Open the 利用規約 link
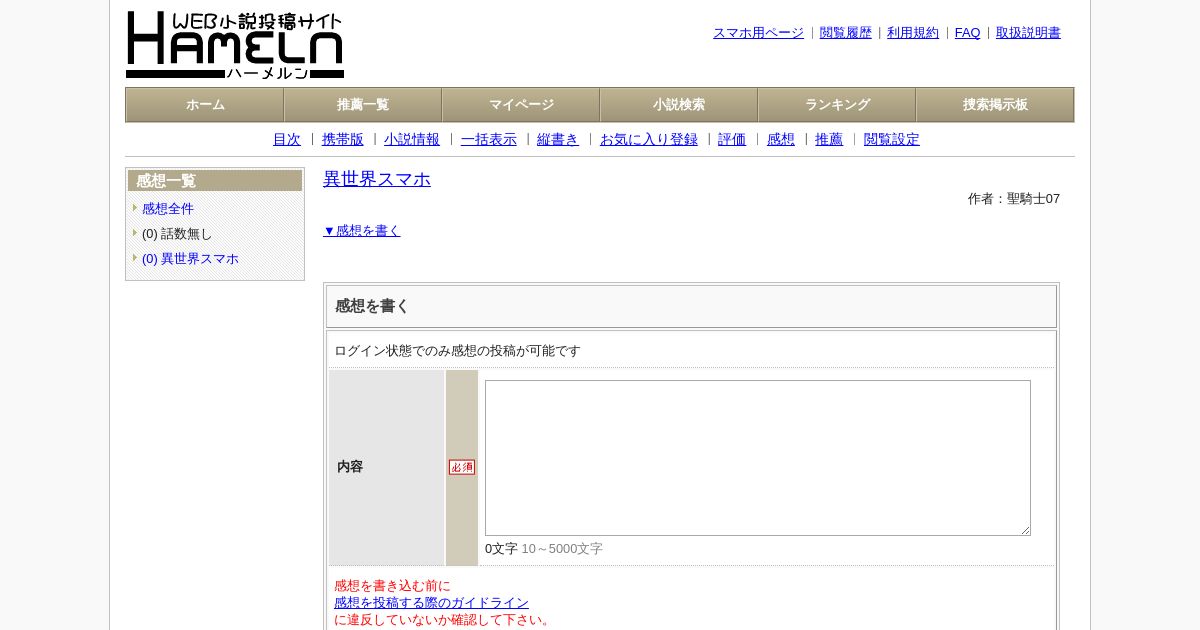The width and height of the screenshot is (1200, 630). [913, 33]
